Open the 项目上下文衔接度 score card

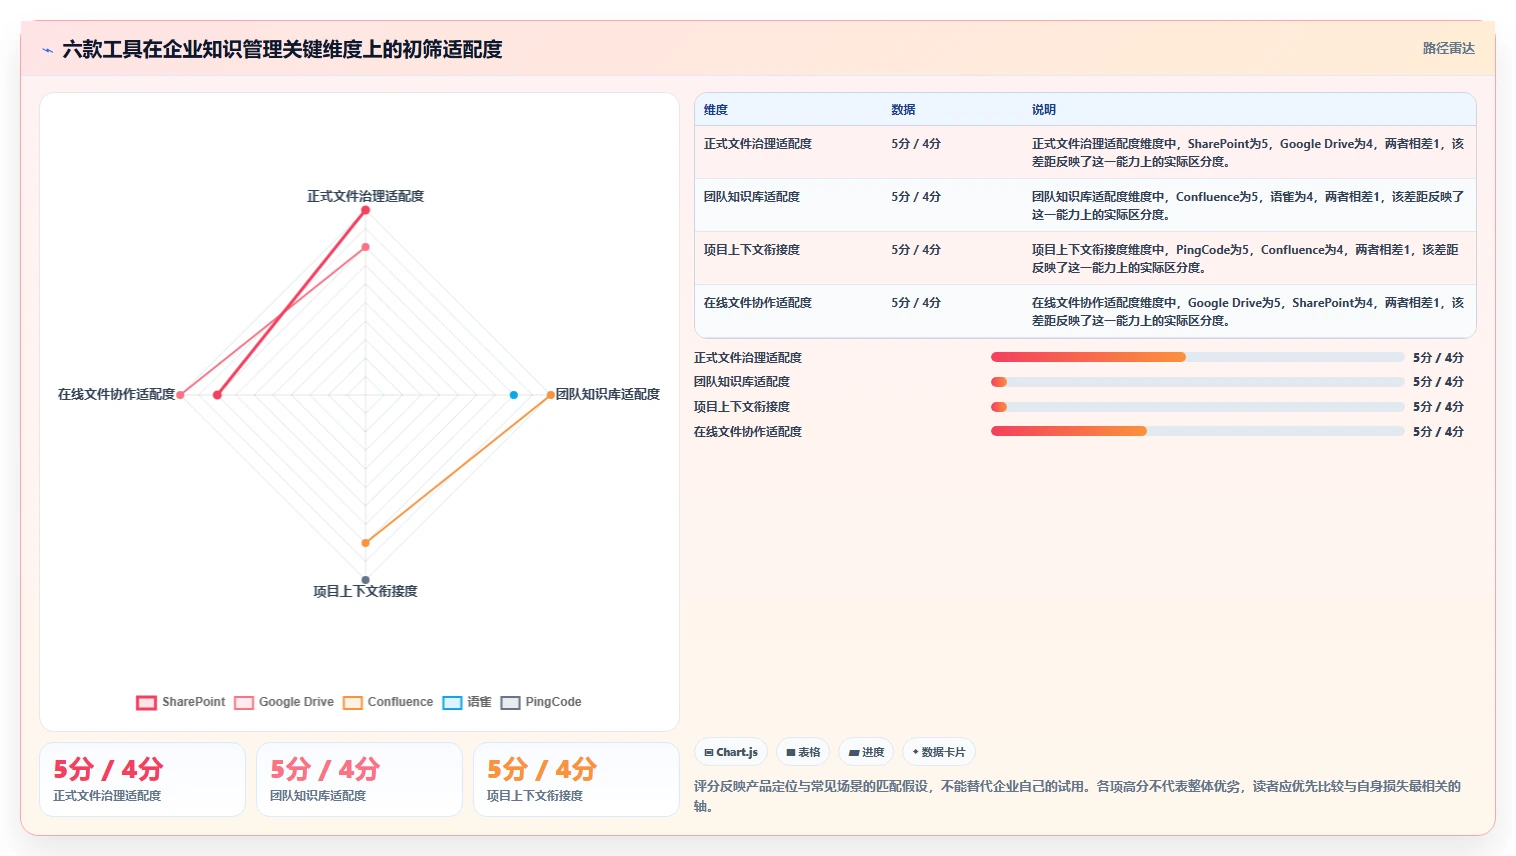(x=576, y=779)
